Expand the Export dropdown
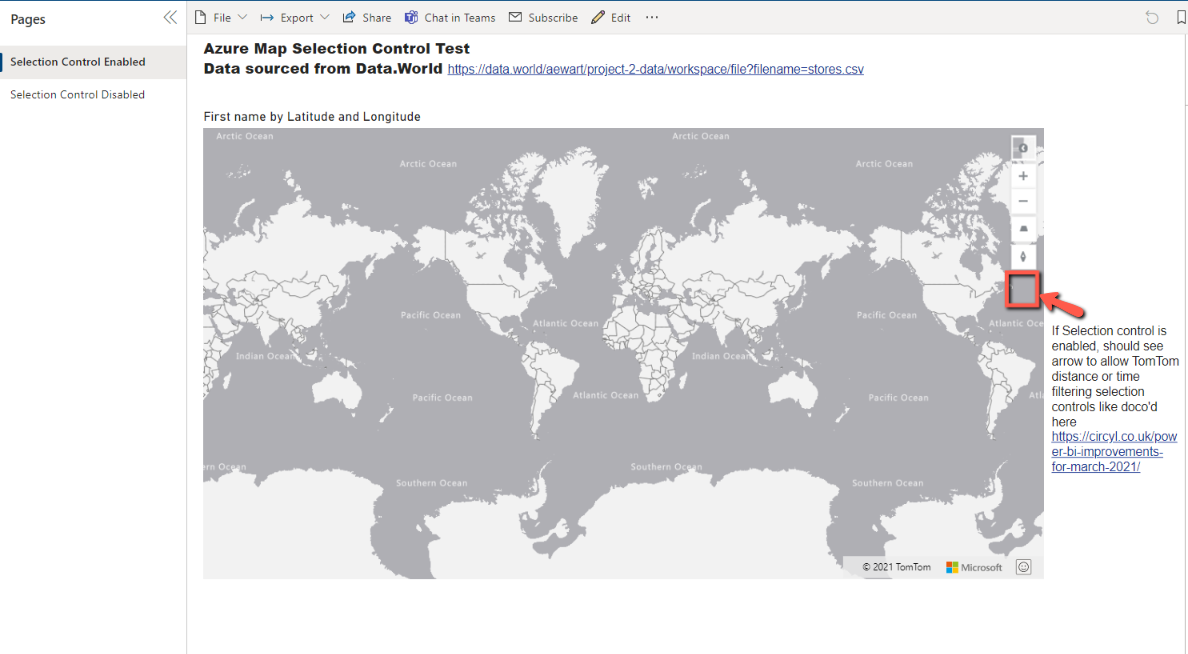 pos(294,17)
